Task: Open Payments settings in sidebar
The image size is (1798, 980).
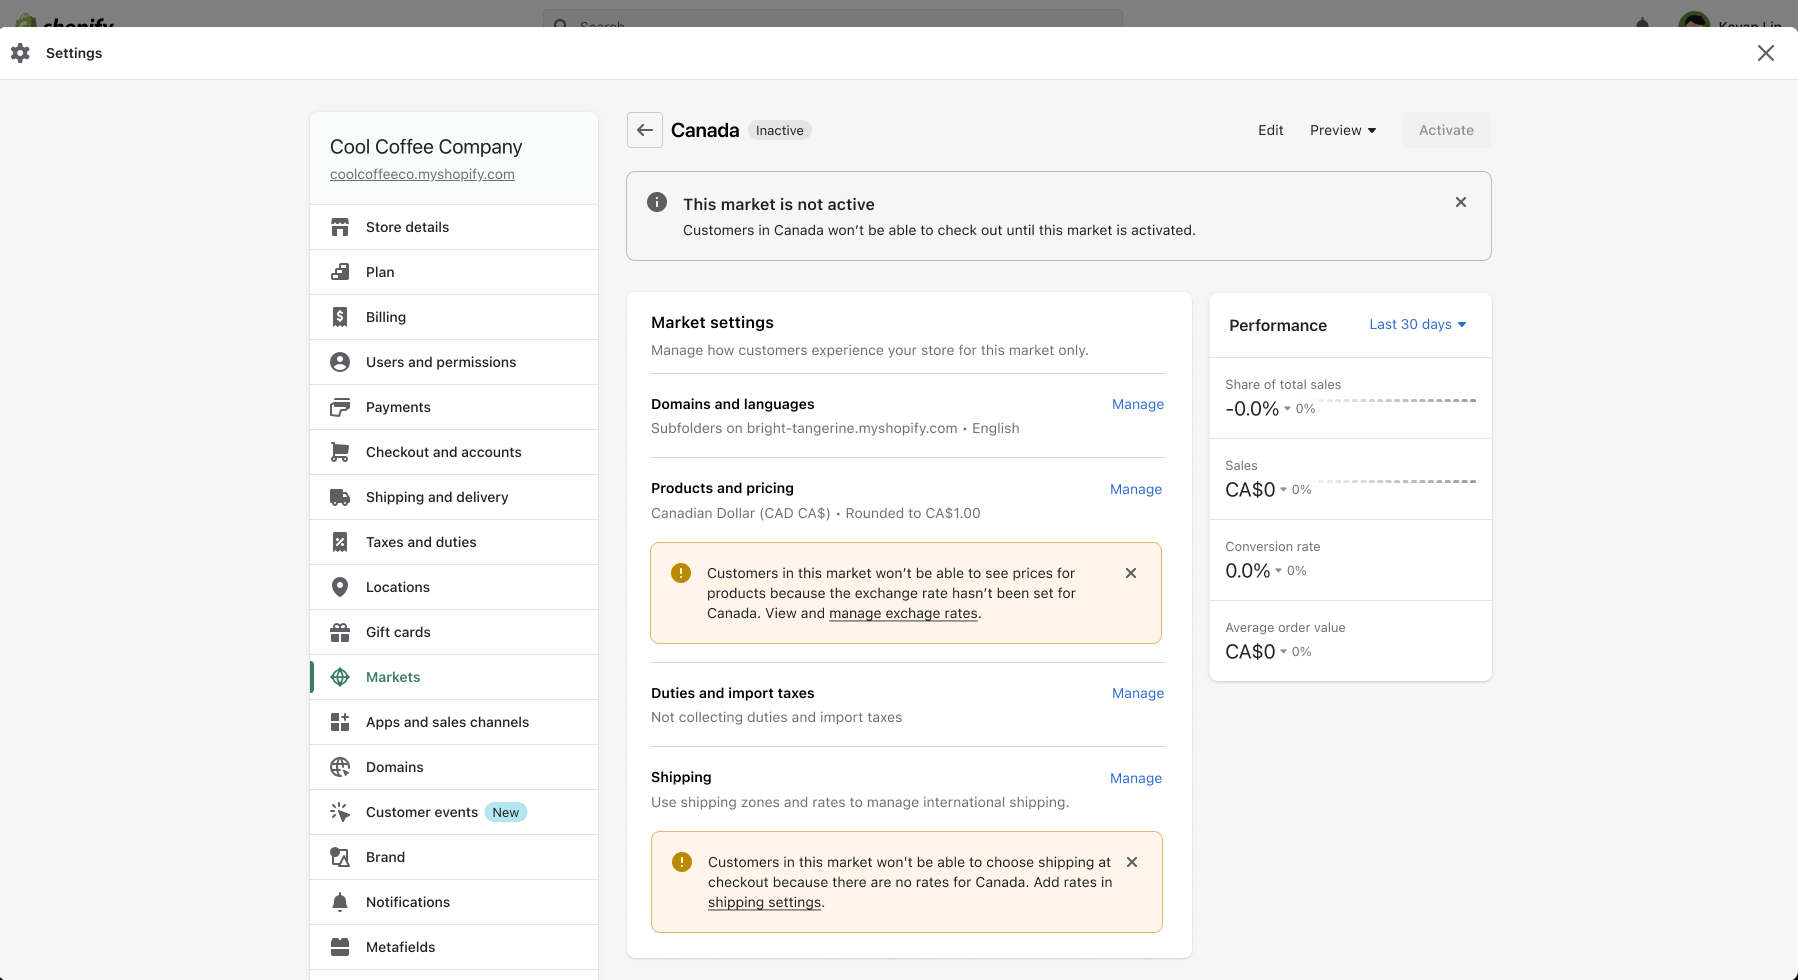Action: tap(398, 407)
